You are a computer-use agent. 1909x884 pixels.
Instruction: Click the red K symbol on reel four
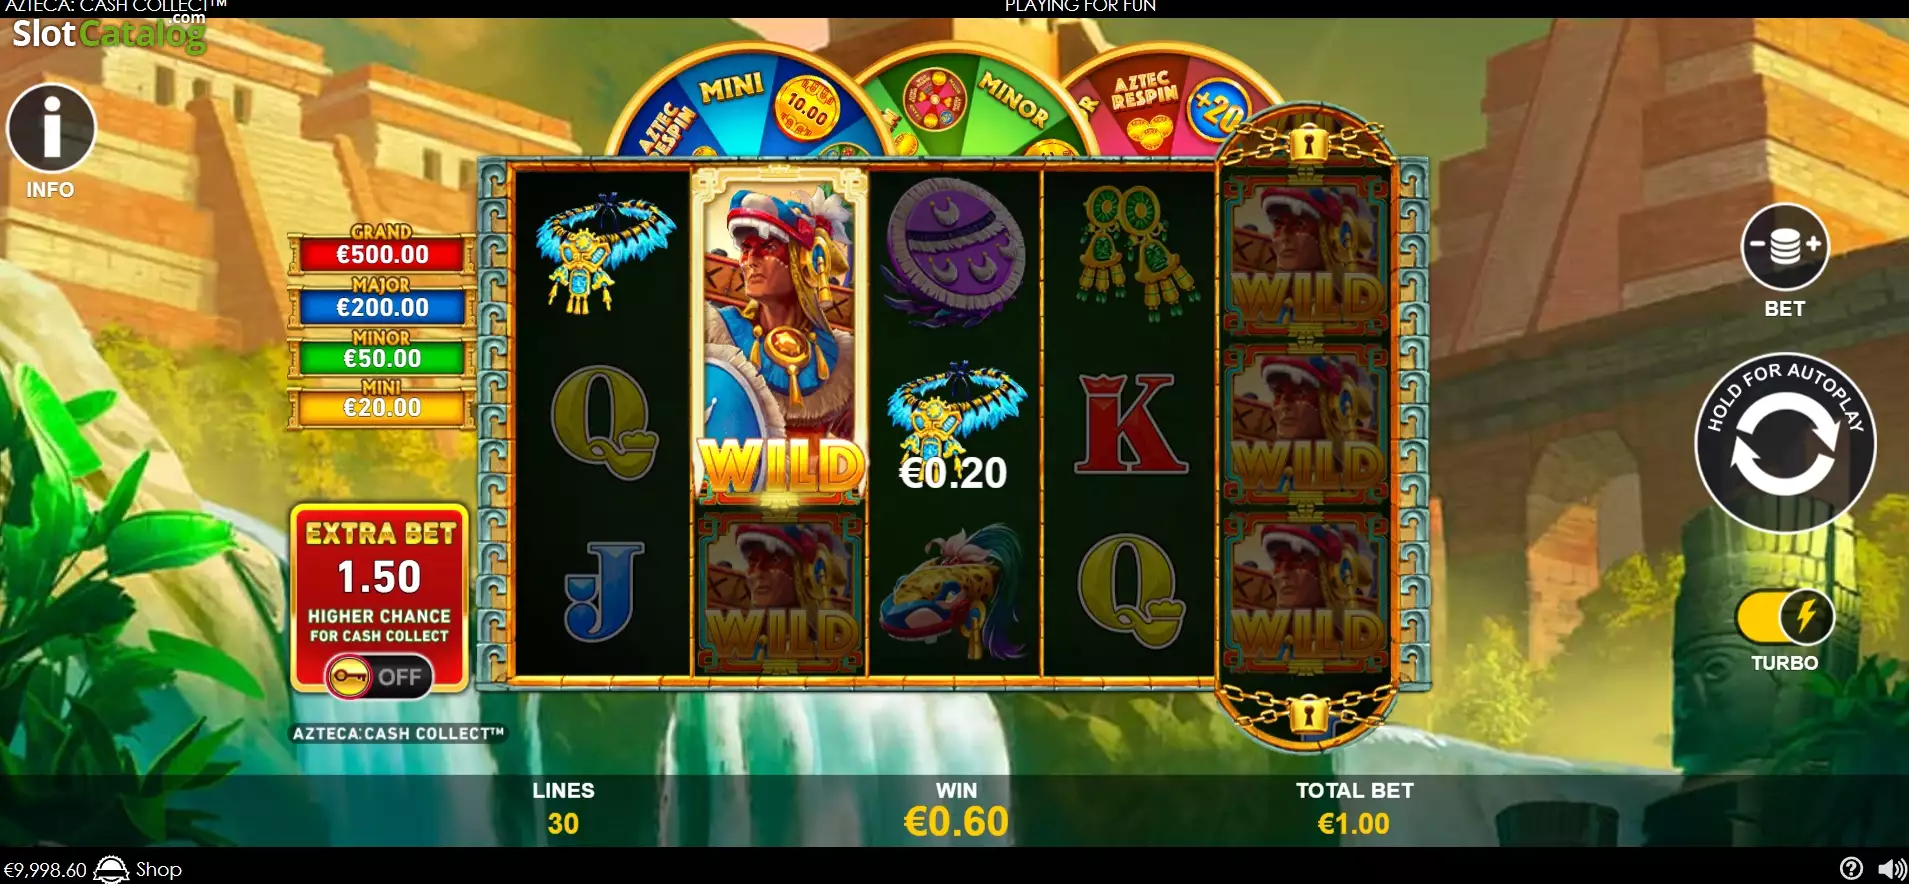click(x=1130, y=424)
